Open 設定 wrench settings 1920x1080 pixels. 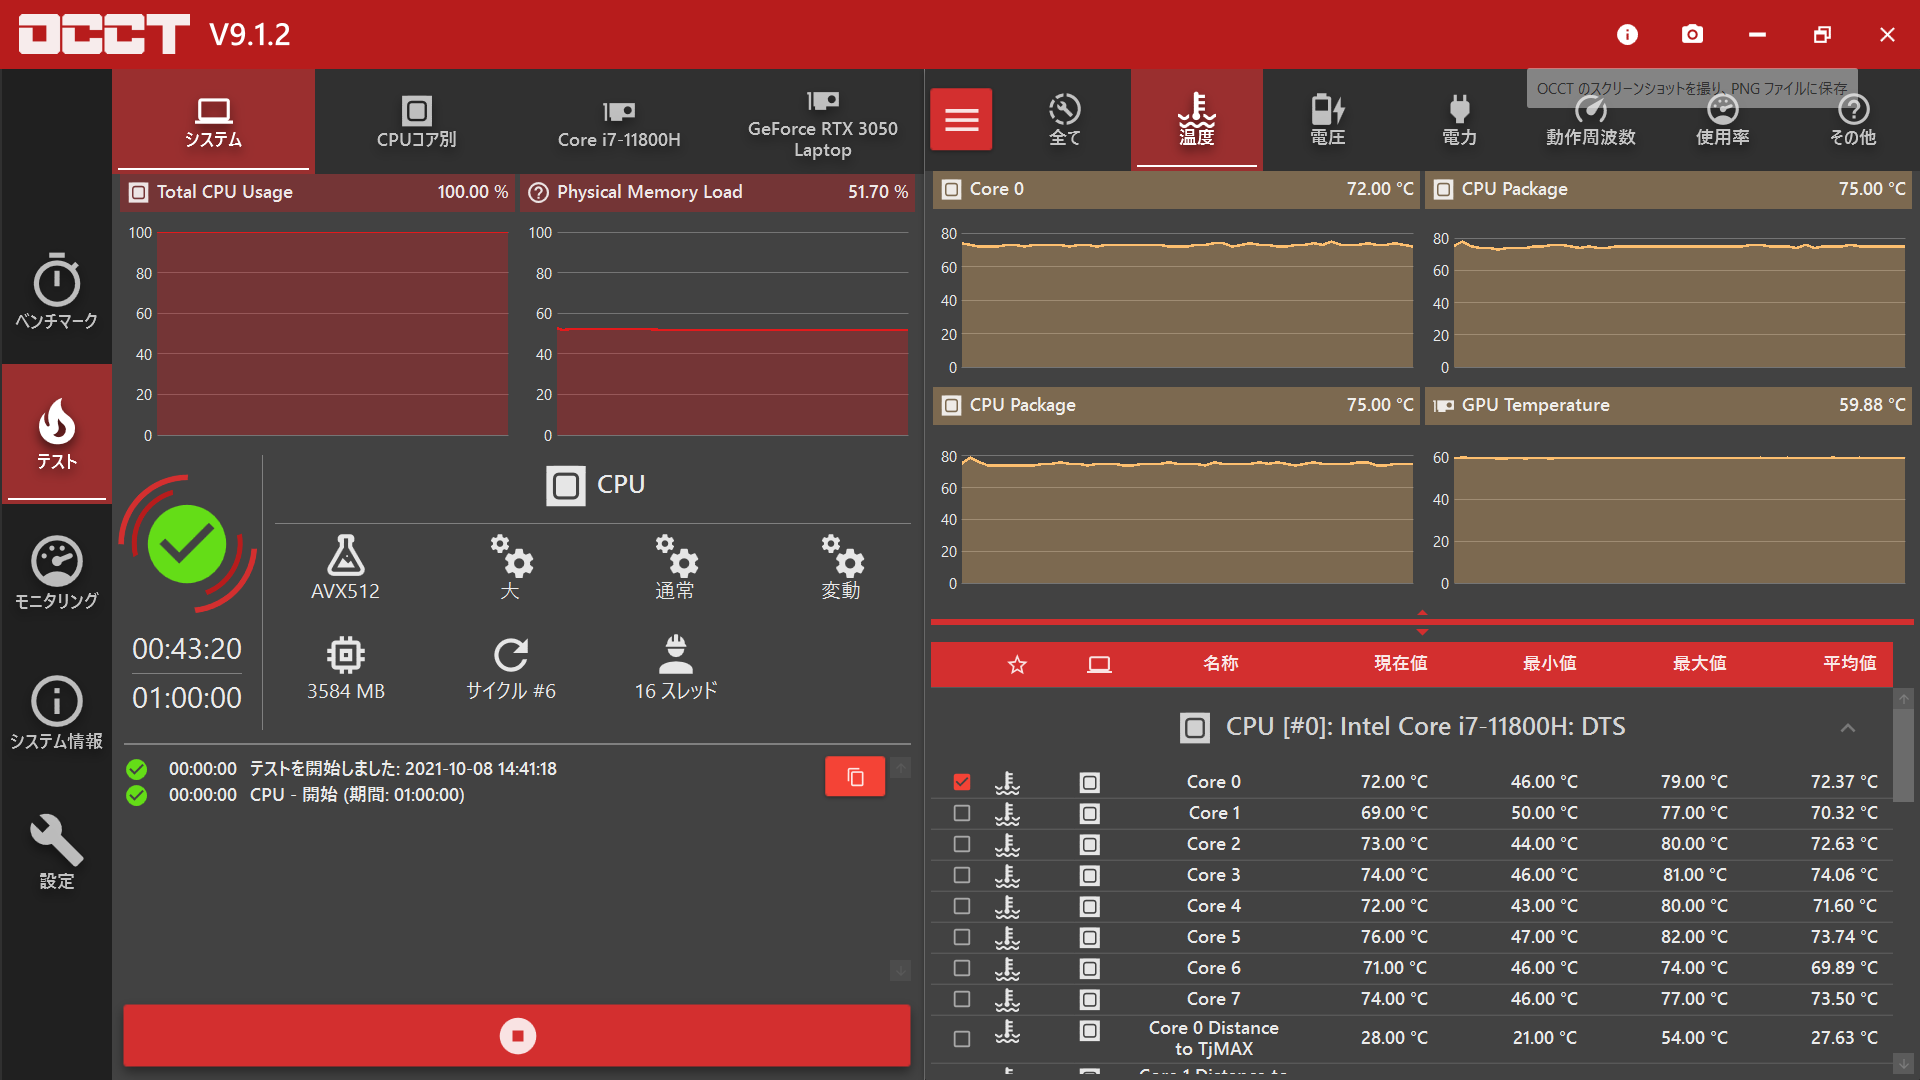point(56,852)
